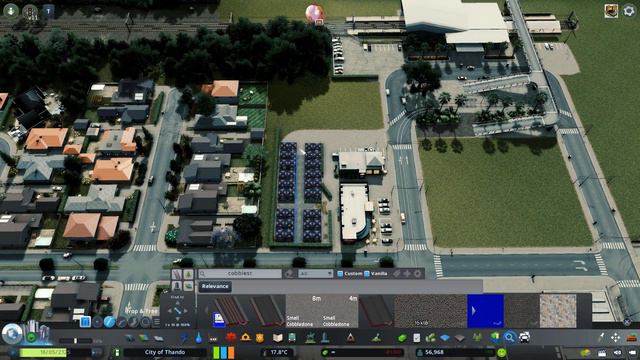Viewport: 640px width, 360px height.
Task: Open the clapperboard cinematic camera icon
Action: (x=602, y=352)
